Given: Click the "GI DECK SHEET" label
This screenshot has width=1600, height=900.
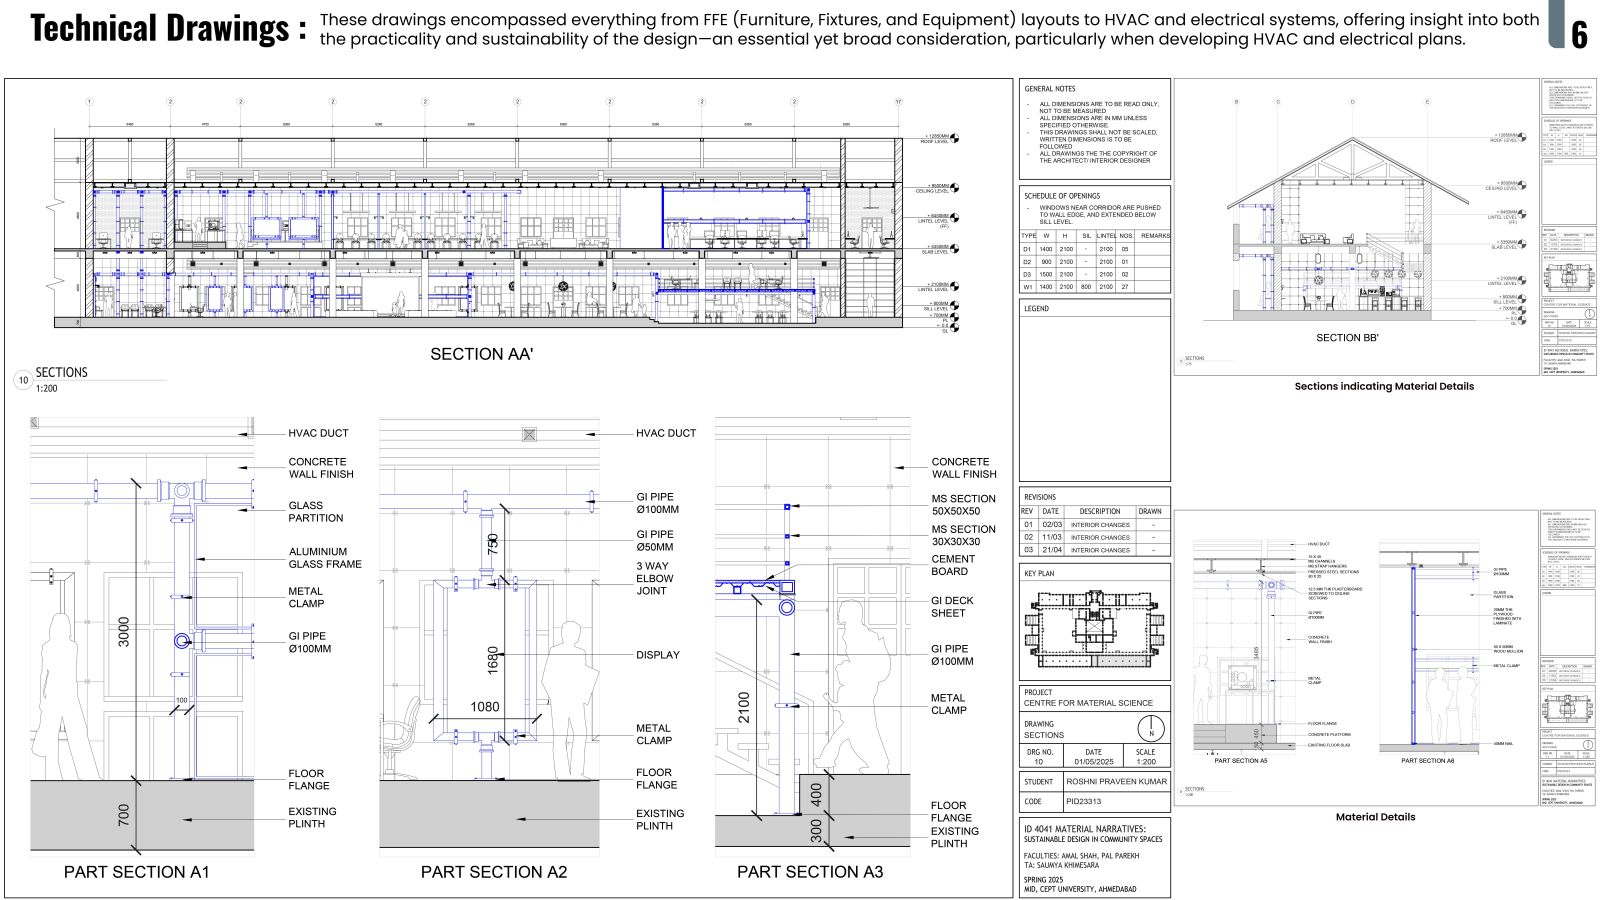Looking at the screenshot, I should click(x=952, y=607).
